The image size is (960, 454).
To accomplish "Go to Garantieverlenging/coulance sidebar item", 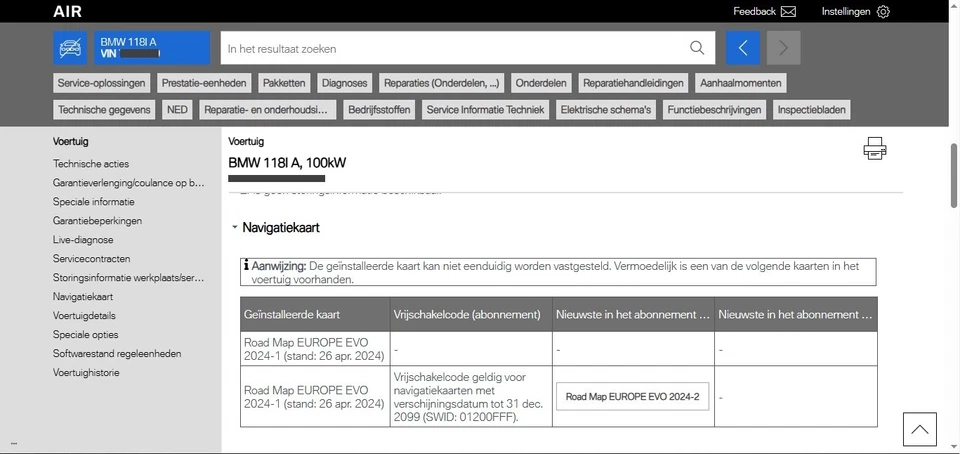I will [129, 183].
